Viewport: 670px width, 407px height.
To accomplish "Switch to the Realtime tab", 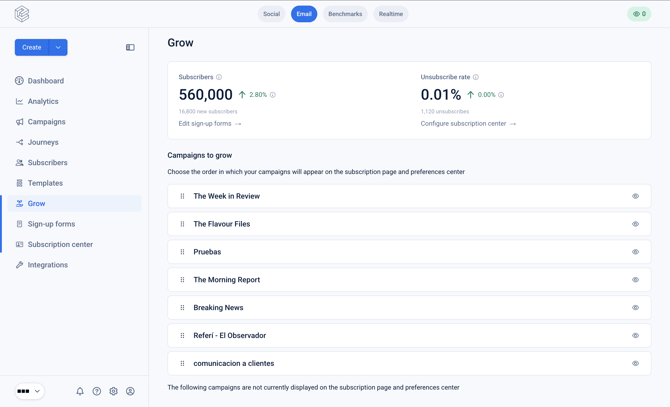I will [391, 14].
